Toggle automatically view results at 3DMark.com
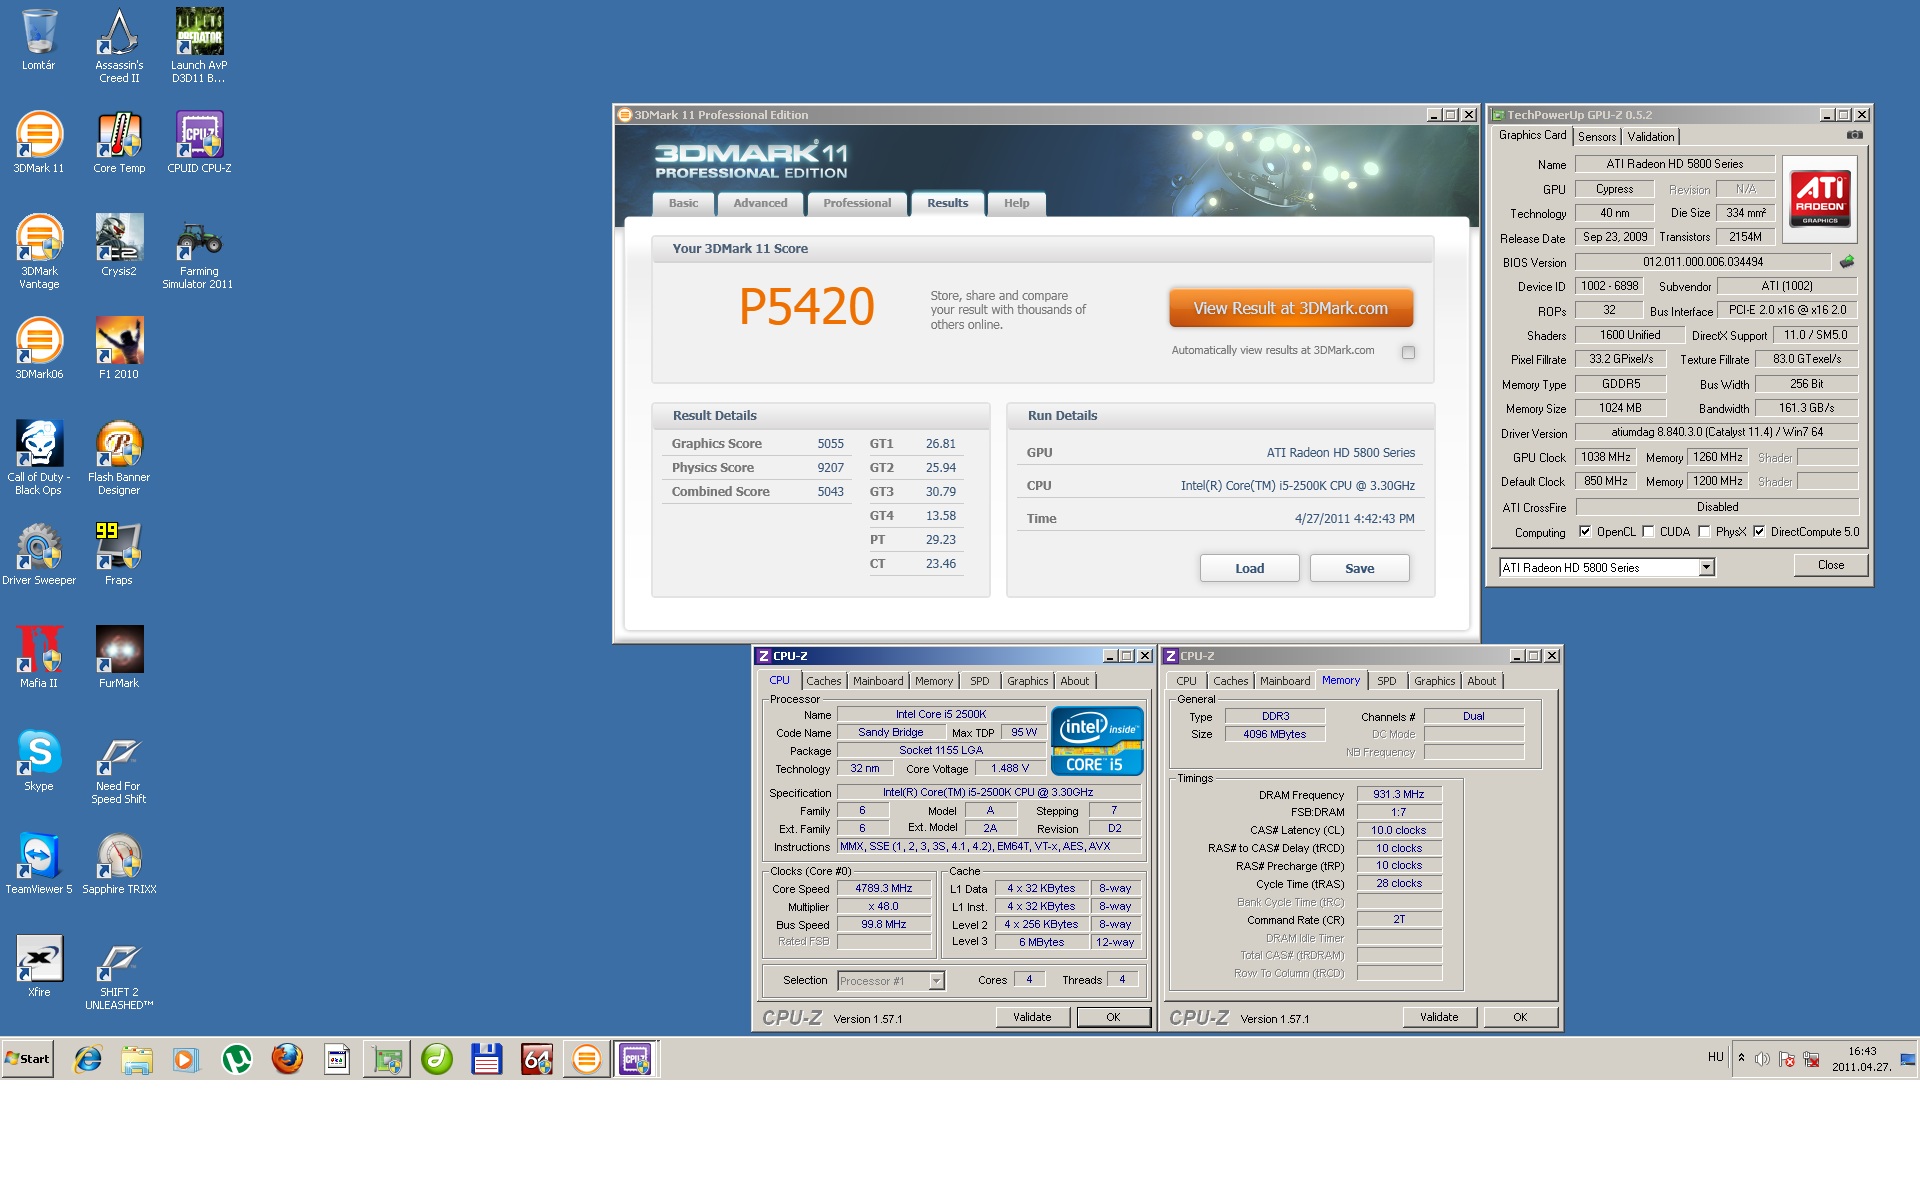 click(x=1408, y=352)
